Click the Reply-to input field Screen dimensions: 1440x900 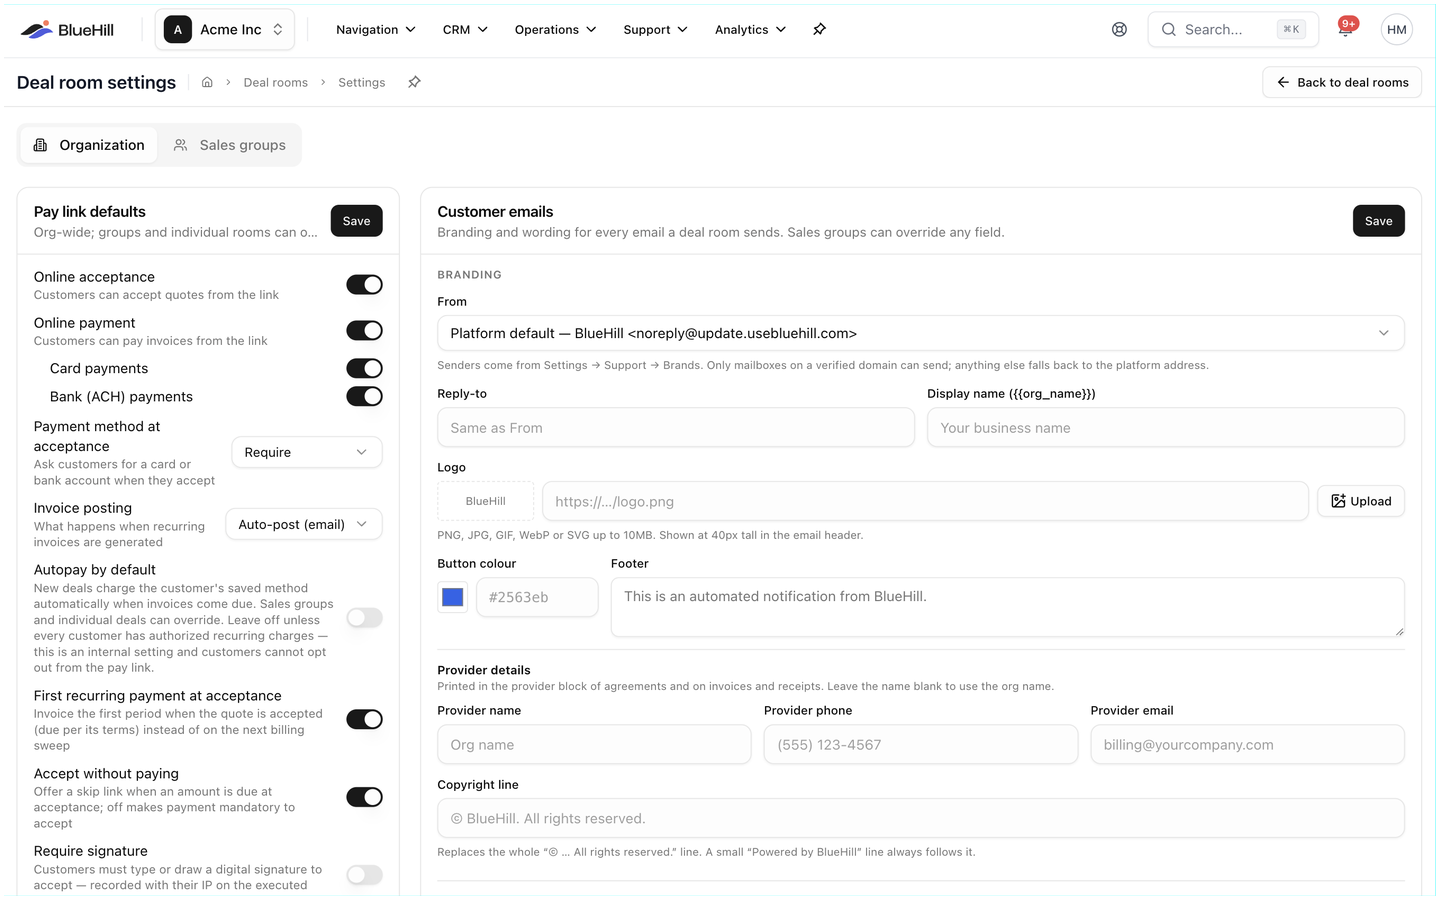[x=676, y=427]
